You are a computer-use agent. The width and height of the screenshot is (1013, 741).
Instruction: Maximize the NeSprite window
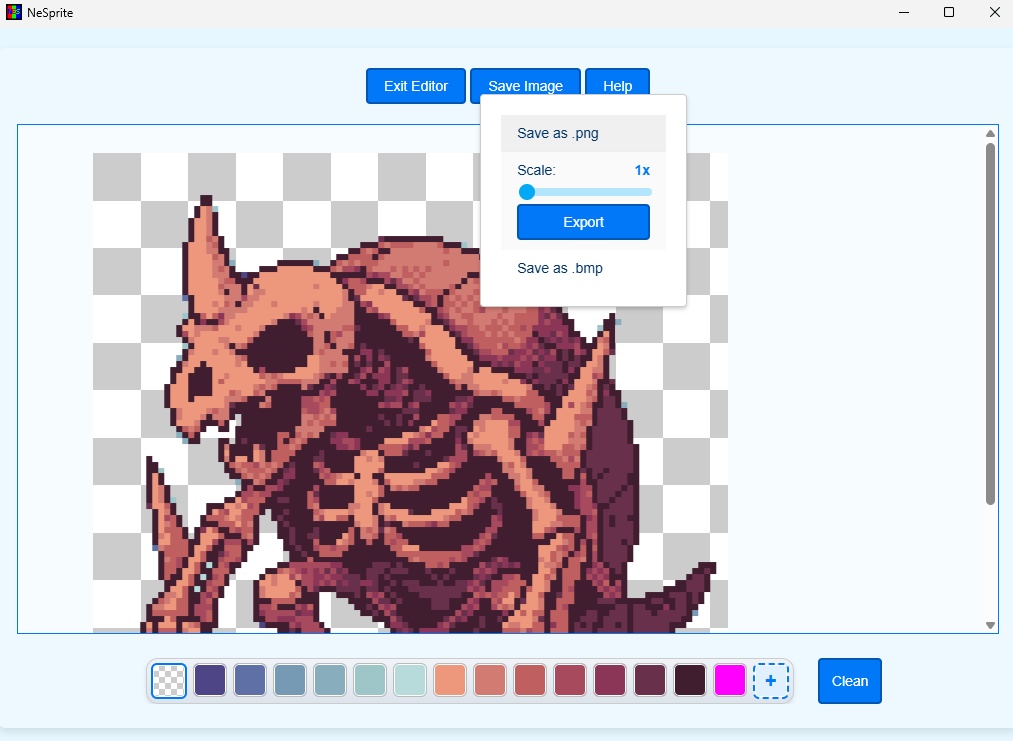pos(949,12)
